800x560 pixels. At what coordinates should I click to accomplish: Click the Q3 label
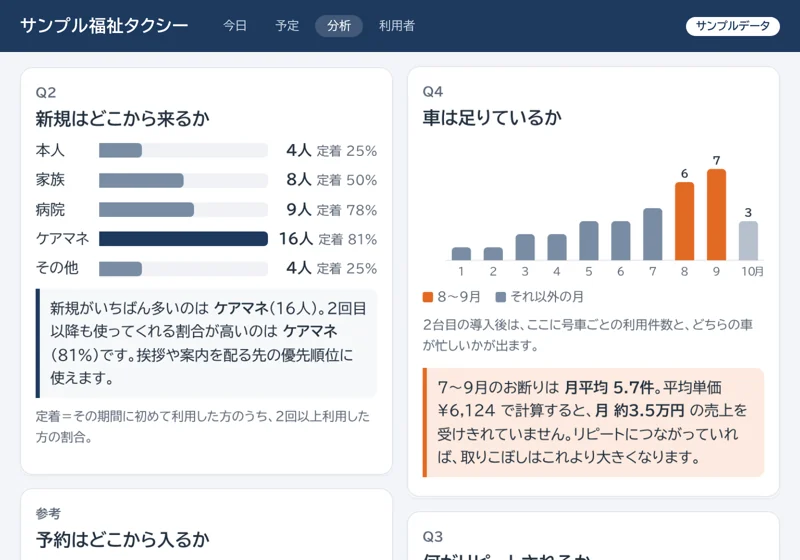[433, 537]
